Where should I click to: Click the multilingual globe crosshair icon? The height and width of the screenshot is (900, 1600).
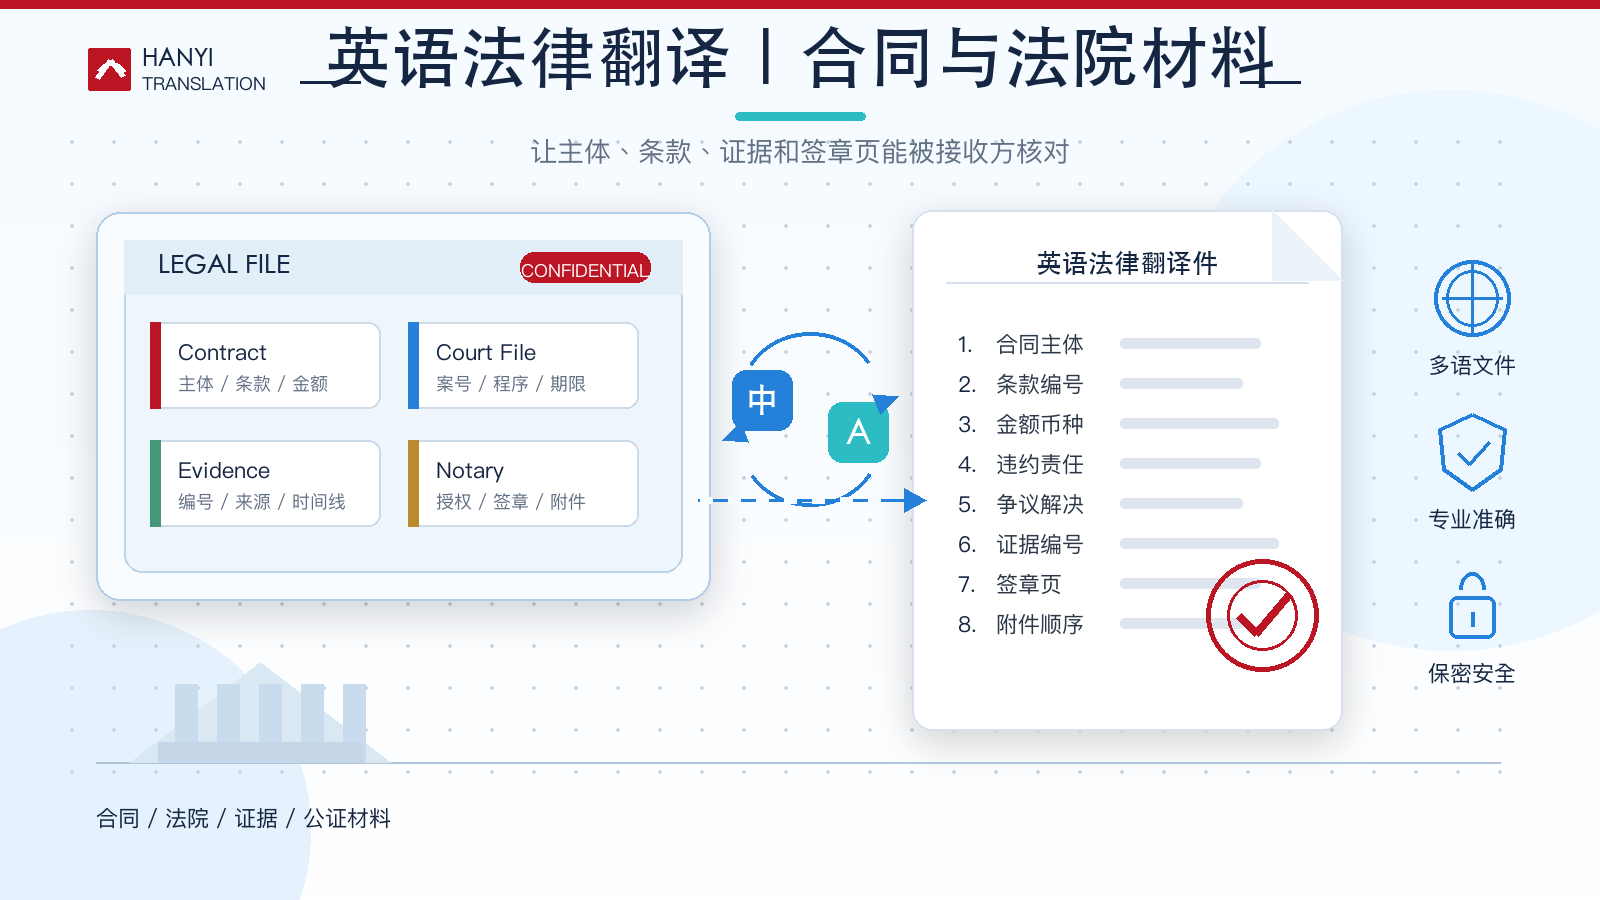[x=1472, y=298]
